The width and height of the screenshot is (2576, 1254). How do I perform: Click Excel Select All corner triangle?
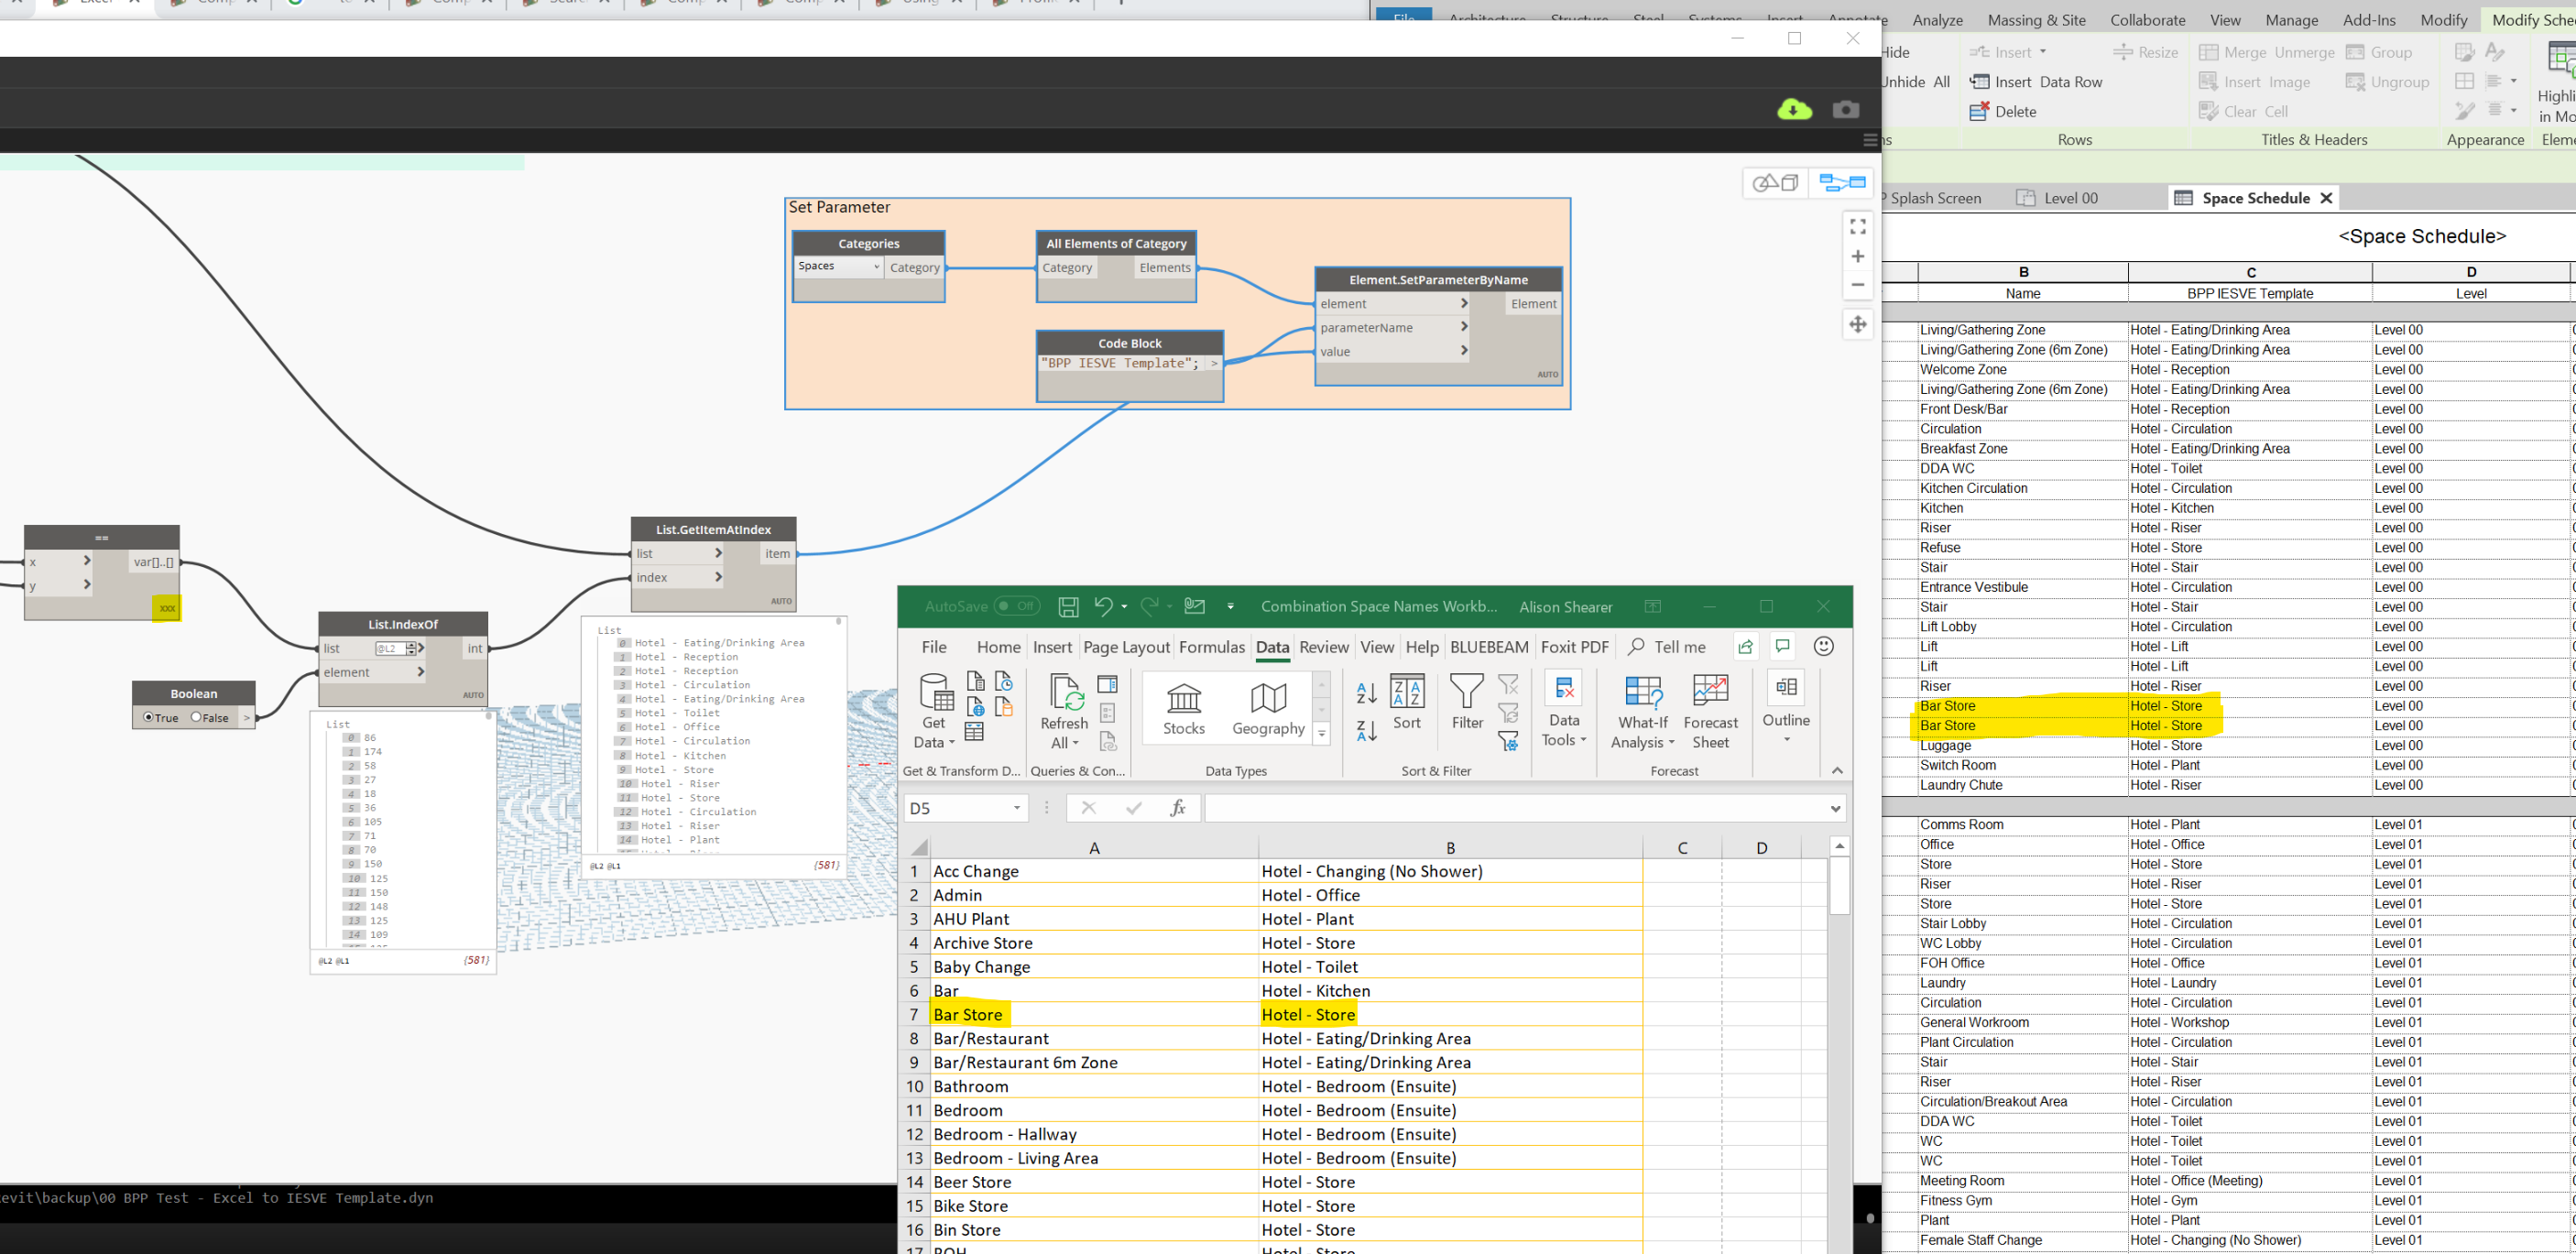coord(918,848)
